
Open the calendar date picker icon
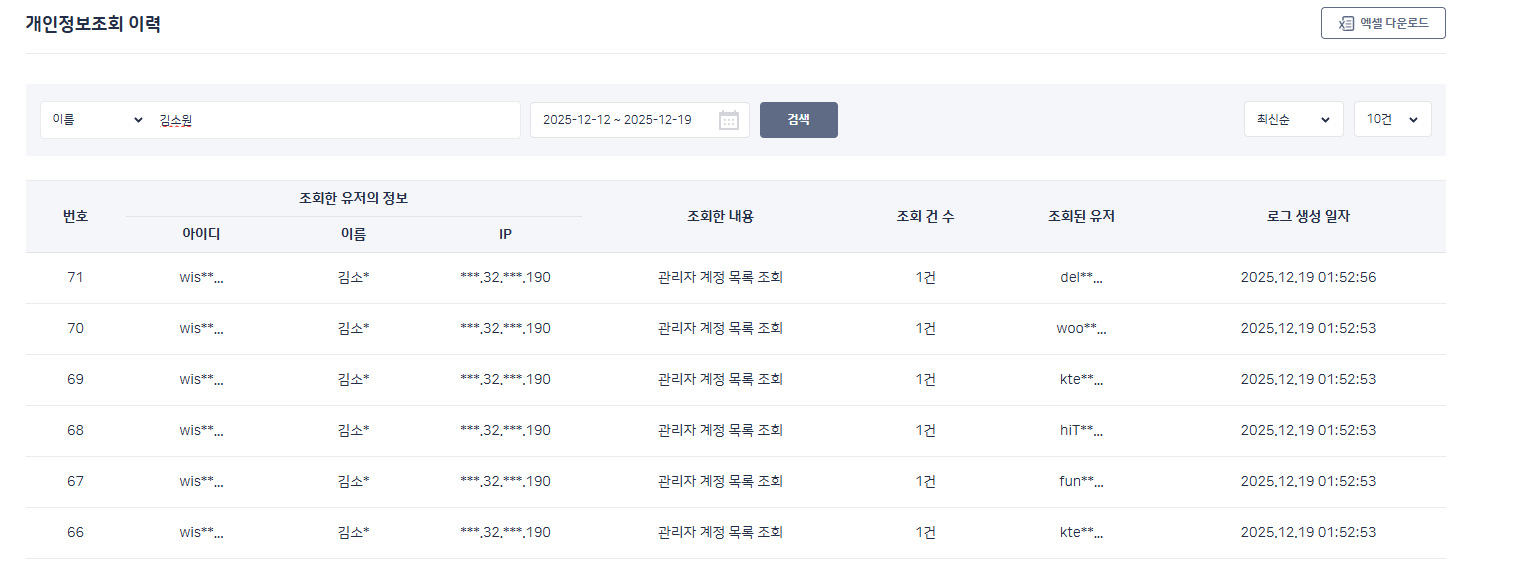coord(729,120)
